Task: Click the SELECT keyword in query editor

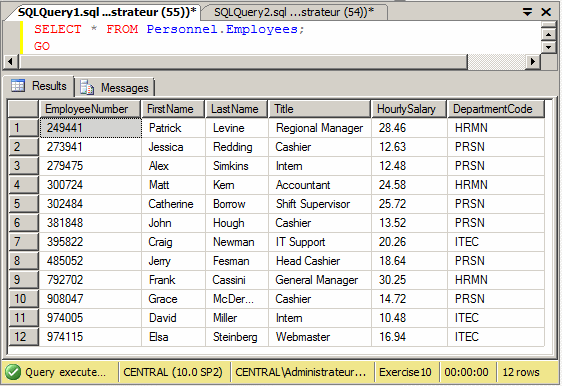Action: 58,29
